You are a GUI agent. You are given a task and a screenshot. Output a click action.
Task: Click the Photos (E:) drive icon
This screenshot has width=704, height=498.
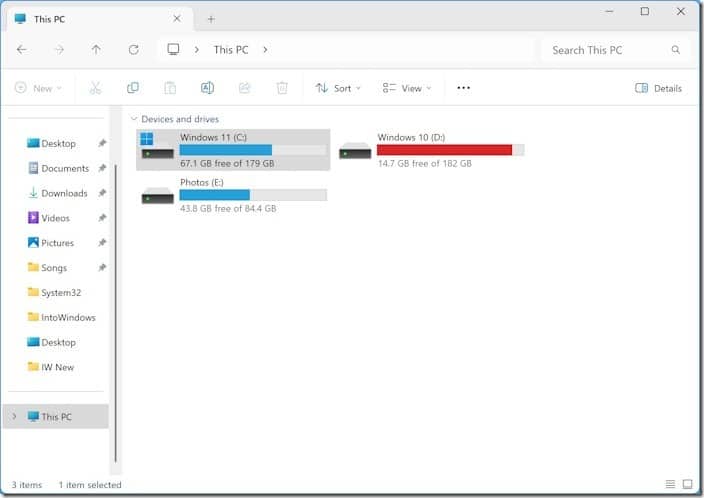pyautogui.click(x=158, y=196)
